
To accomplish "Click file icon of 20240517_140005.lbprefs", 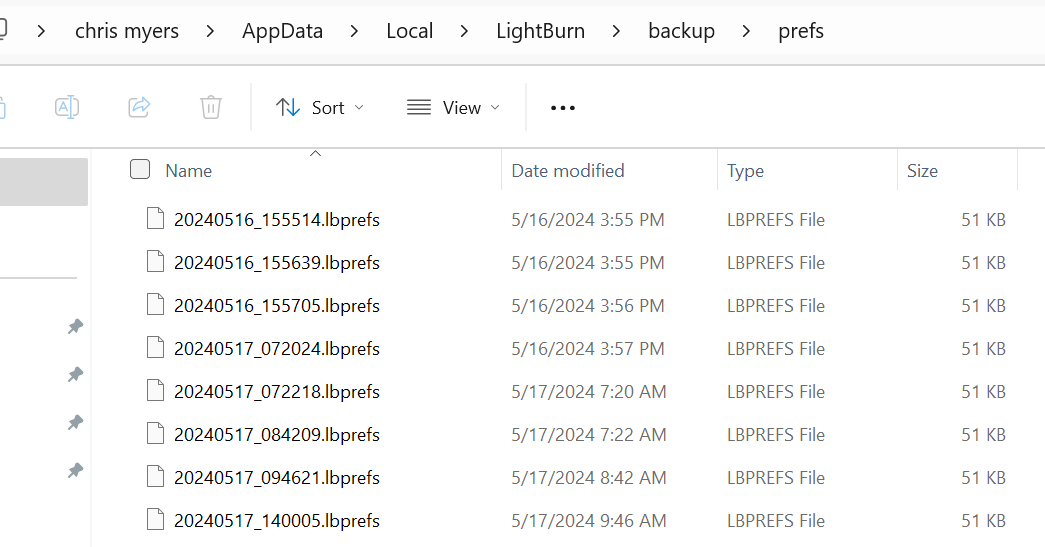I will click(155, 520).
